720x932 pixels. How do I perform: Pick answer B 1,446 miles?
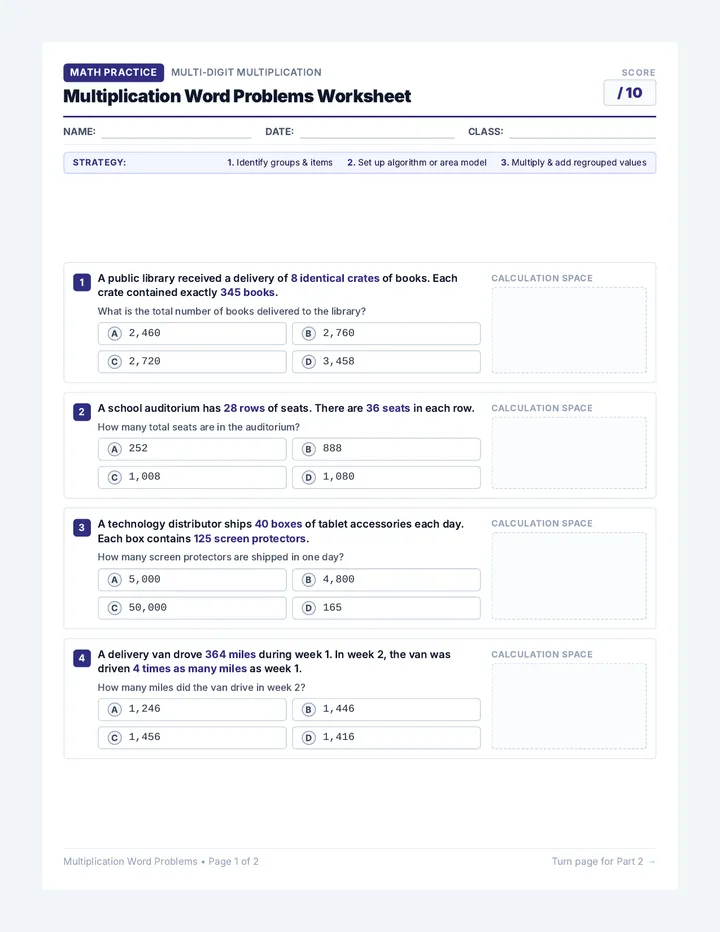pyautogui.click(x=386, y=709)
